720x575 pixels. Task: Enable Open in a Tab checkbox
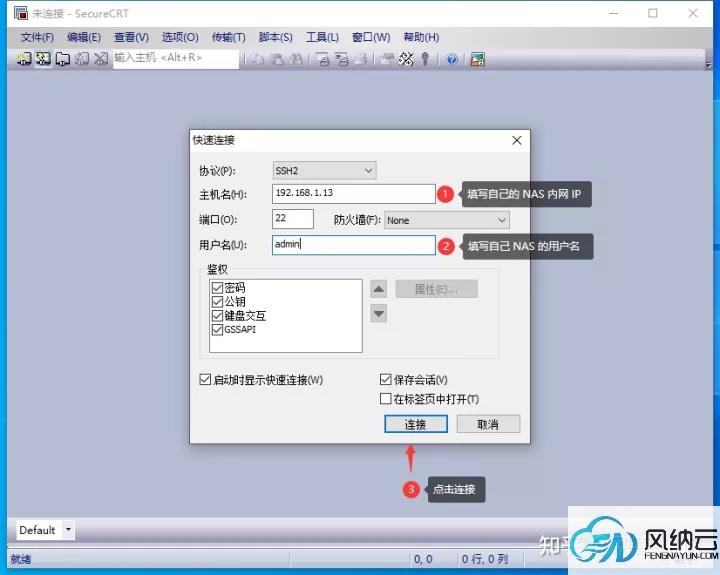[x=386, y=399]
